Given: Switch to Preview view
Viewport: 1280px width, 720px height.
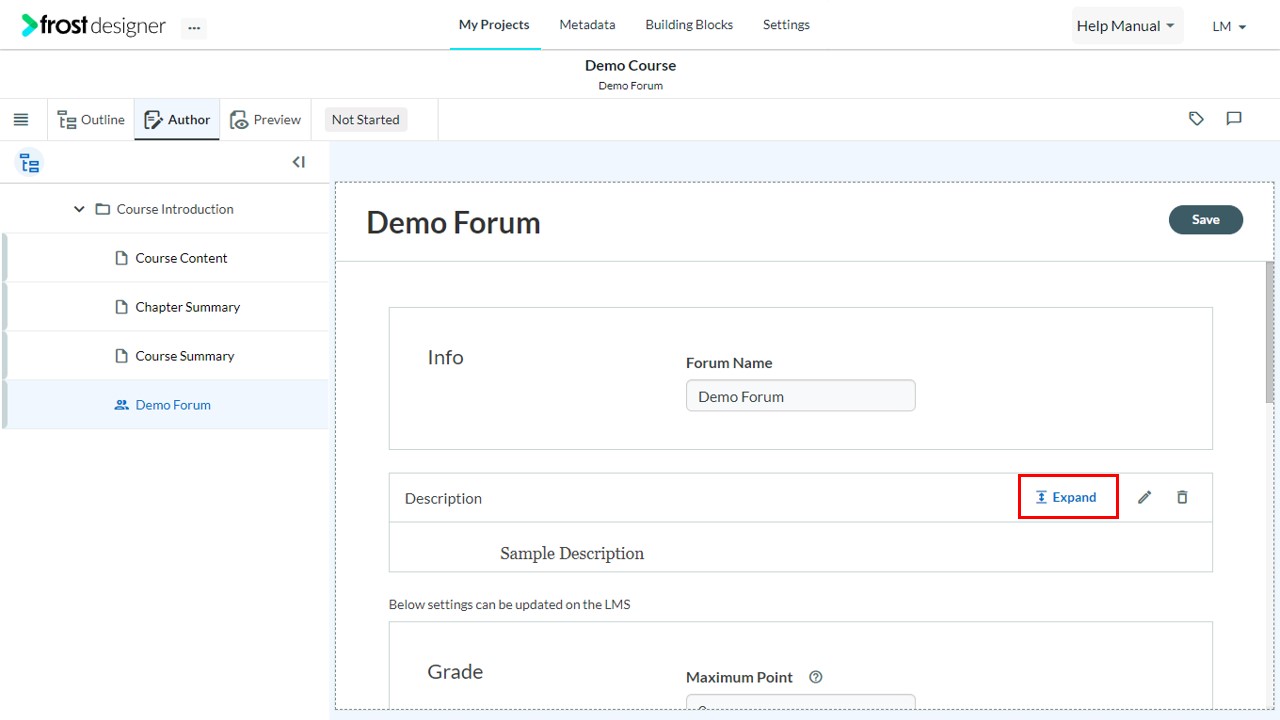Looking at the screenshot, I should click(x=265, y=120).
